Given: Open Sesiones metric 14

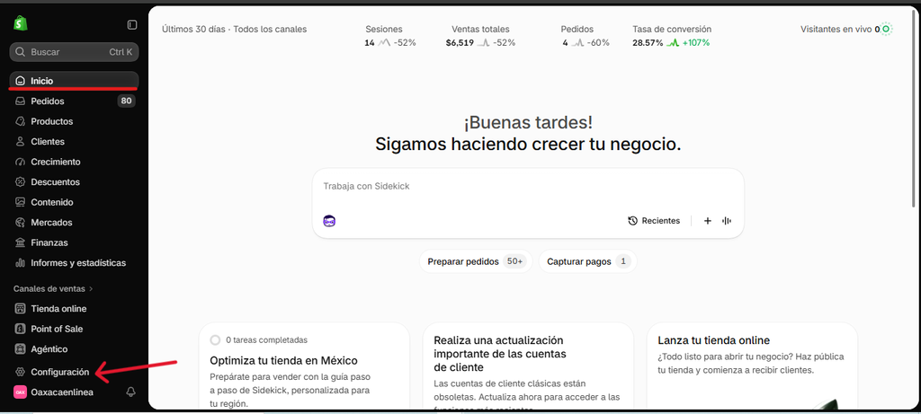Looking at the screenshot, I should (x=390, y=36).
